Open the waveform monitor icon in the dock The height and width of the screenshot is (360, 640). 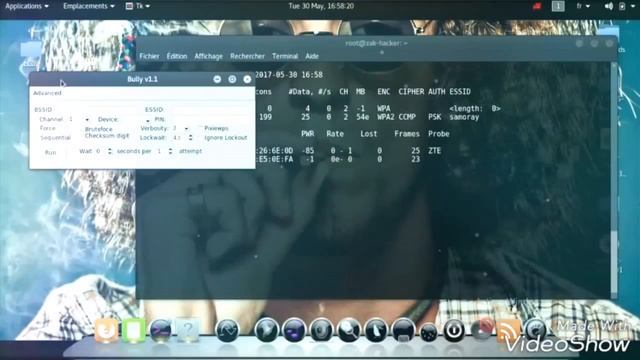pyautogui.click(x=227, y=330)
